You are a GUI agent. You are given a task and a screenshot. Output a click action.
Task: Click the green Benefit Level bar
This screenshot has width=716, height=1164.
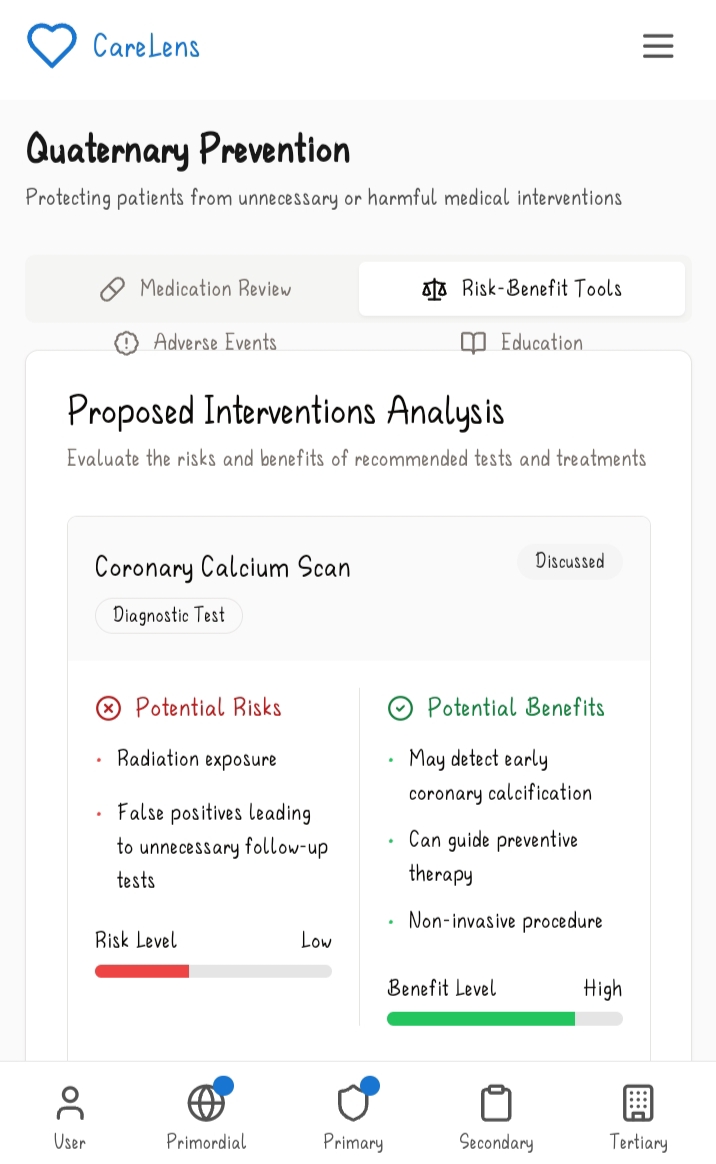[x=481, y=1019]
